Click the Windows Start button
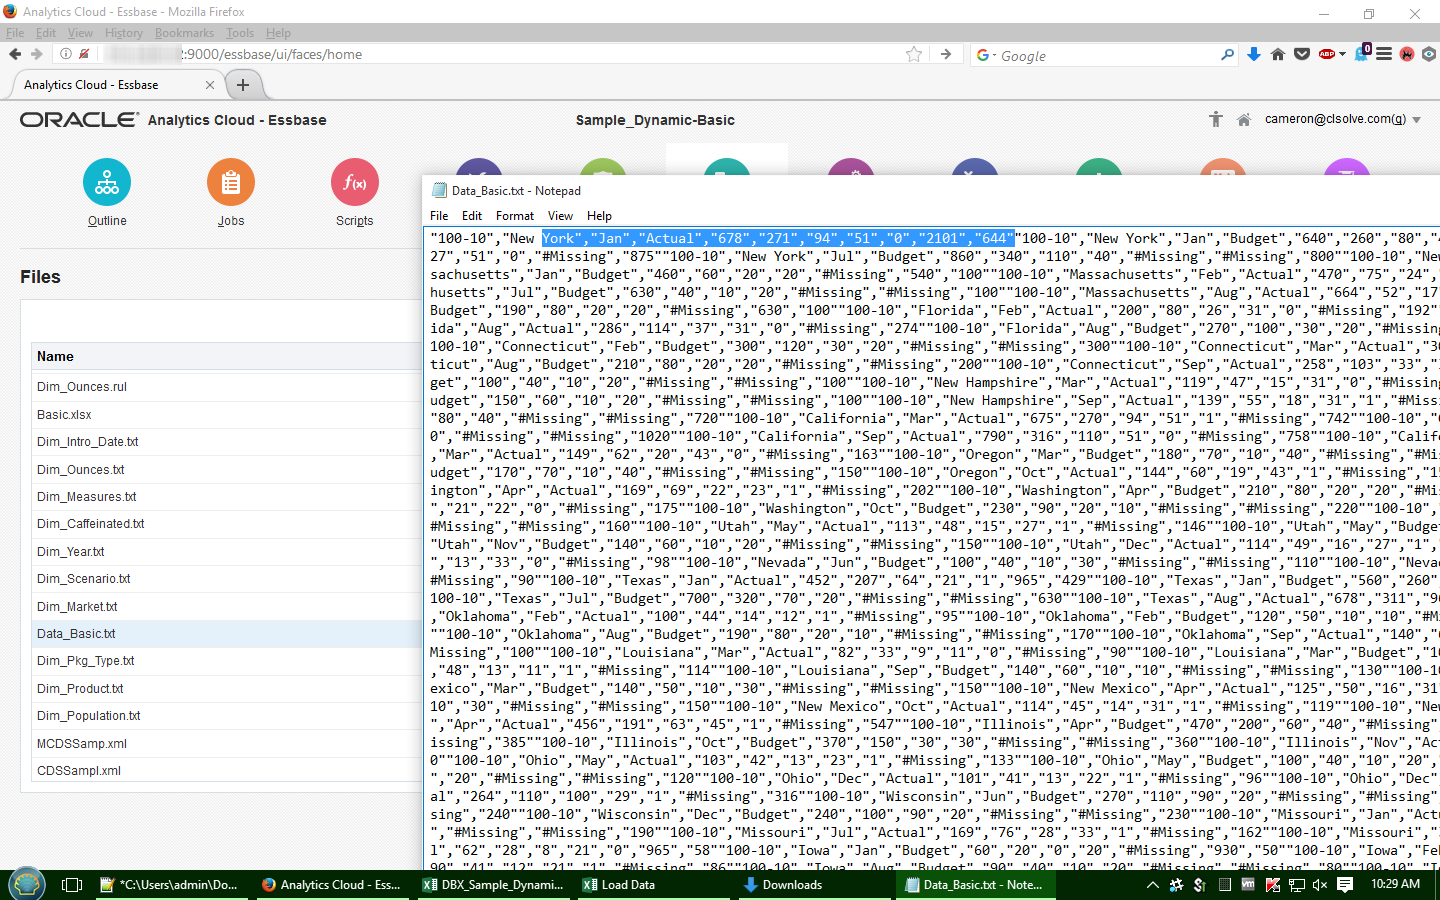 tap(27, 884)
